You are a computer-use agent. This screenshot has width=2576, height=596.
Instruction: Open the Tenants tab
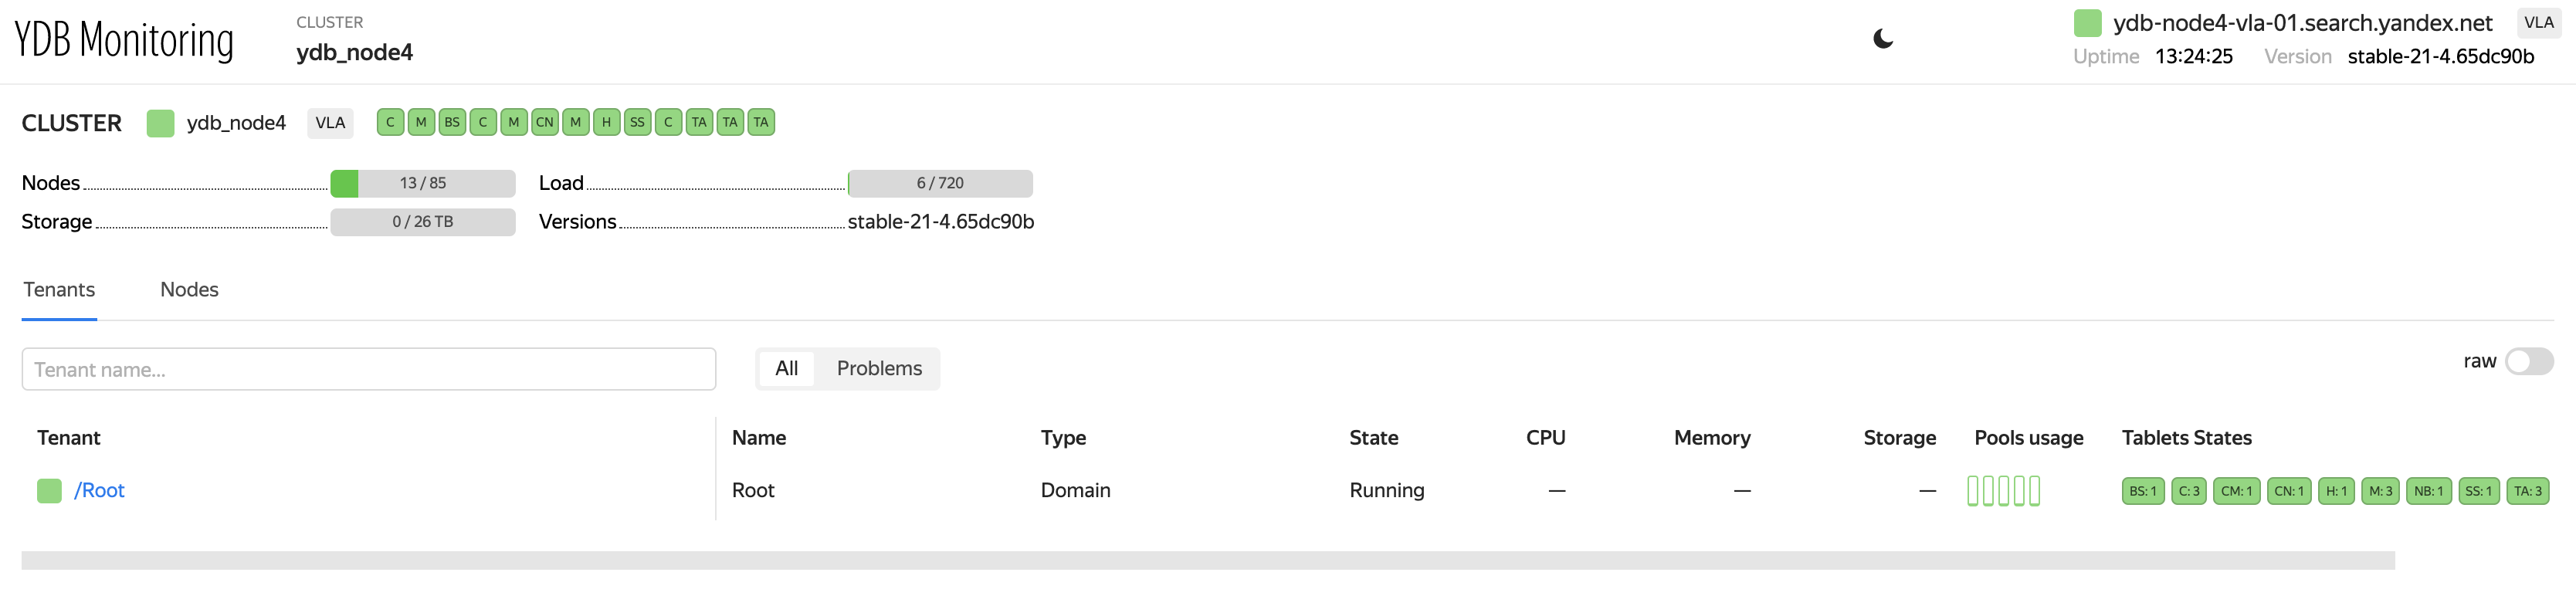click(59, 289)
